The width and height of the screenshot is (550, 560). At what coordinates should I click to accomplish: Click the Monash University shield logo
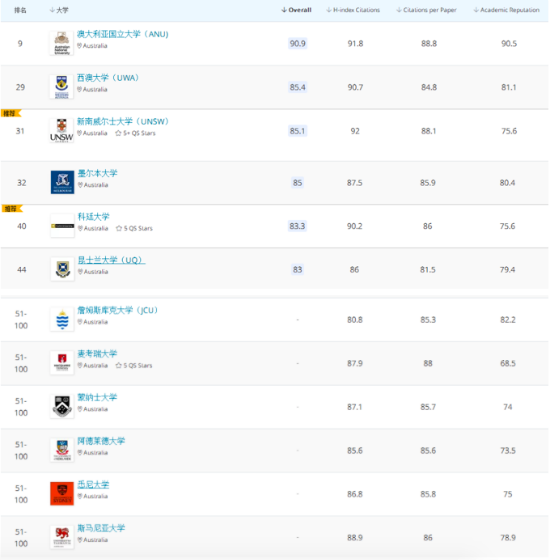[x=62, y=406]
